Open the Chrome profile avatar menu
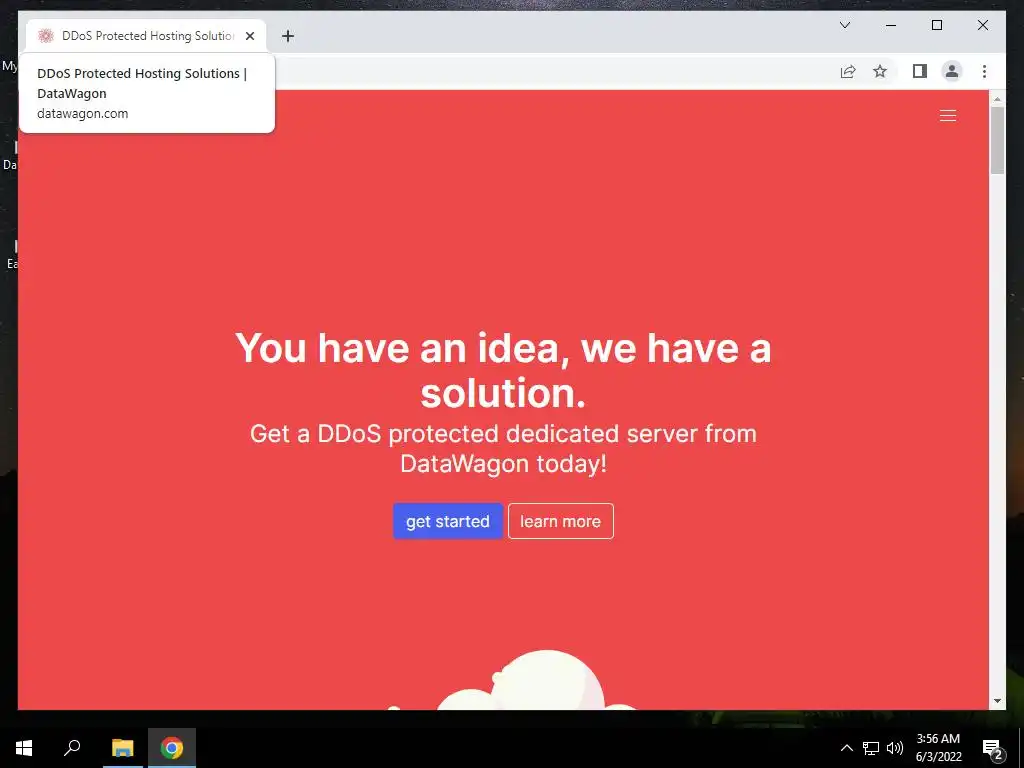The image size is (1024, 768). coord(952,71)
